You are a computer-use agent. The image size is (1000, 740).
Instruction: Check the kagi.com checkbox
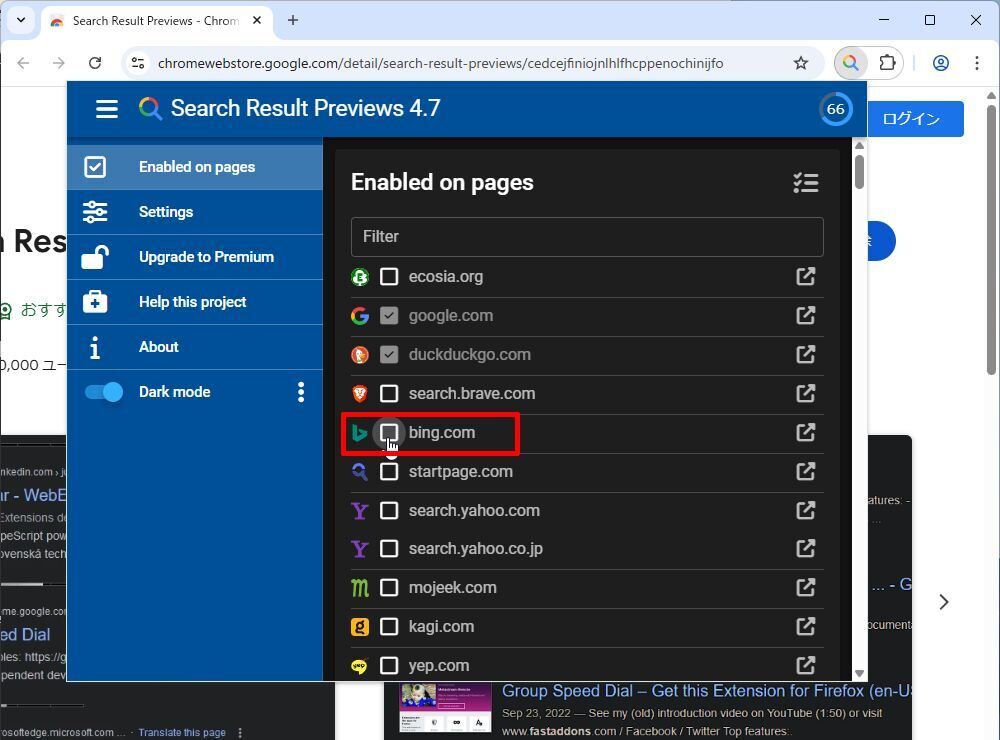click(x=389, y=626)
